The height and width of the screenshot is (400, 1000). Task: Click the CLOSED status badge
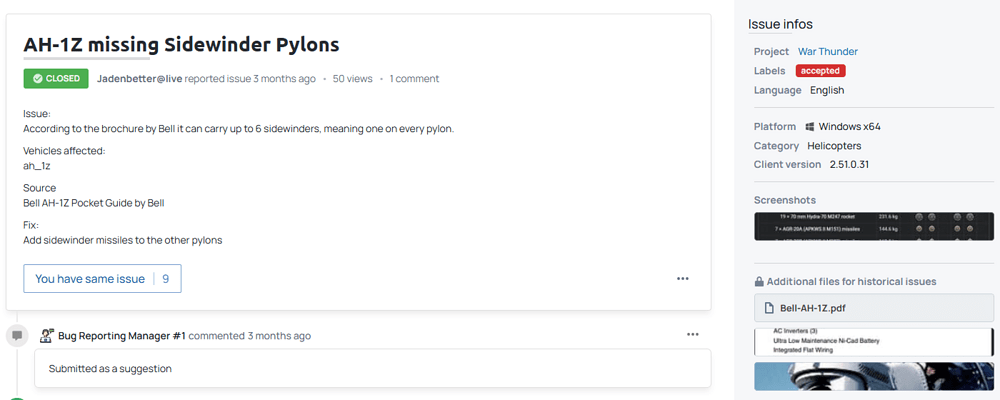pos(56,78)
